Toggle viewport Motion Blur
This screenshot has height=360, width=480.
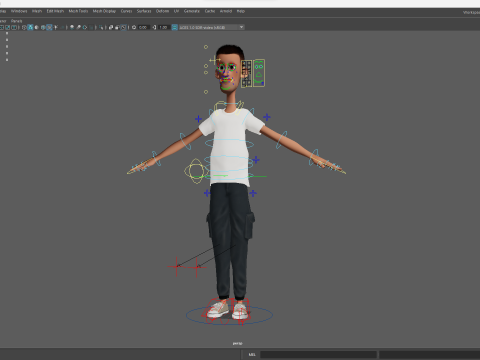coord(78,27)
